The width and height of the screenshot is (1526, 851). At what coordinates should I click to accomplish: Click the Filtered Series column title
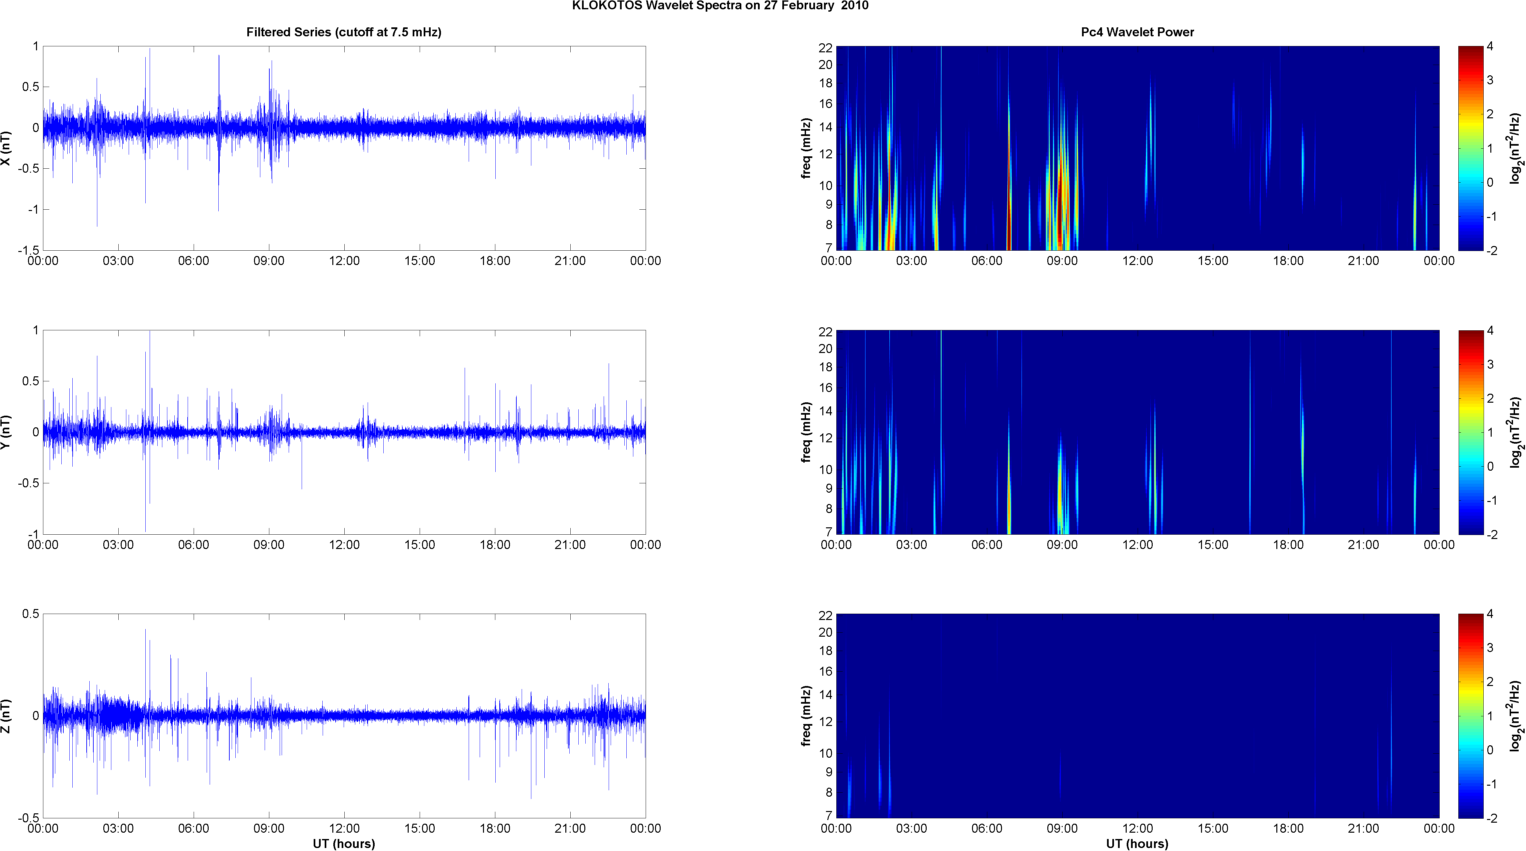pos(343,32)
